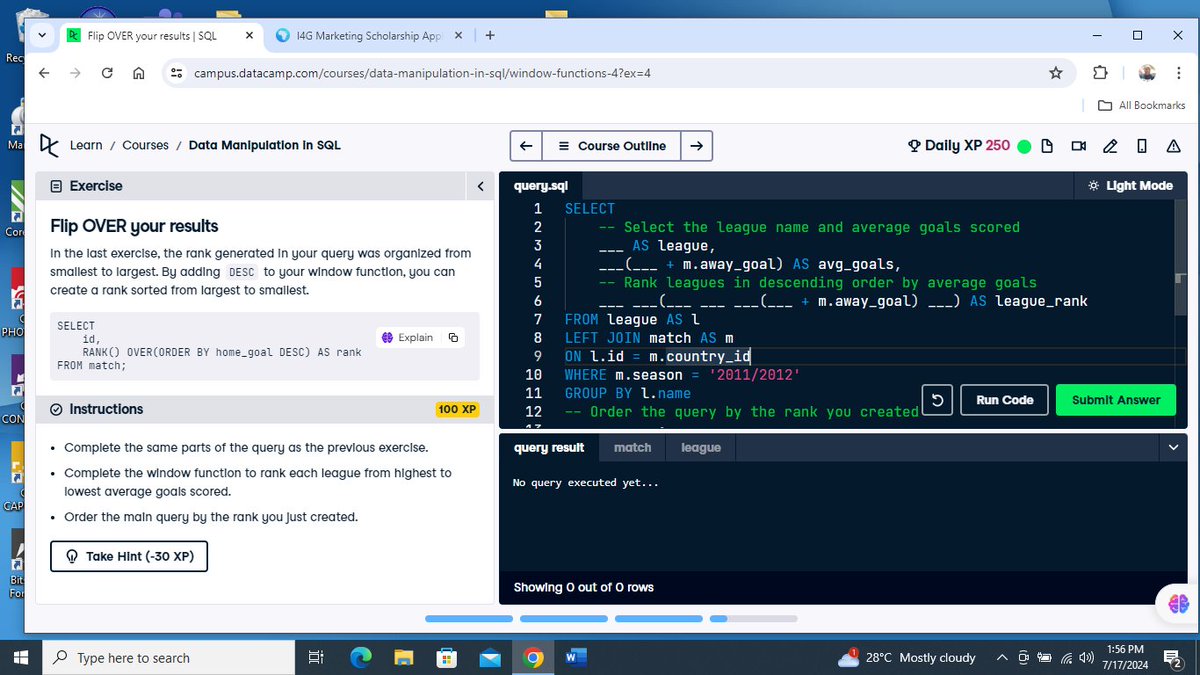Click the browser back arrow
This screenshot has height=675, width=1200.
point(44,73)
